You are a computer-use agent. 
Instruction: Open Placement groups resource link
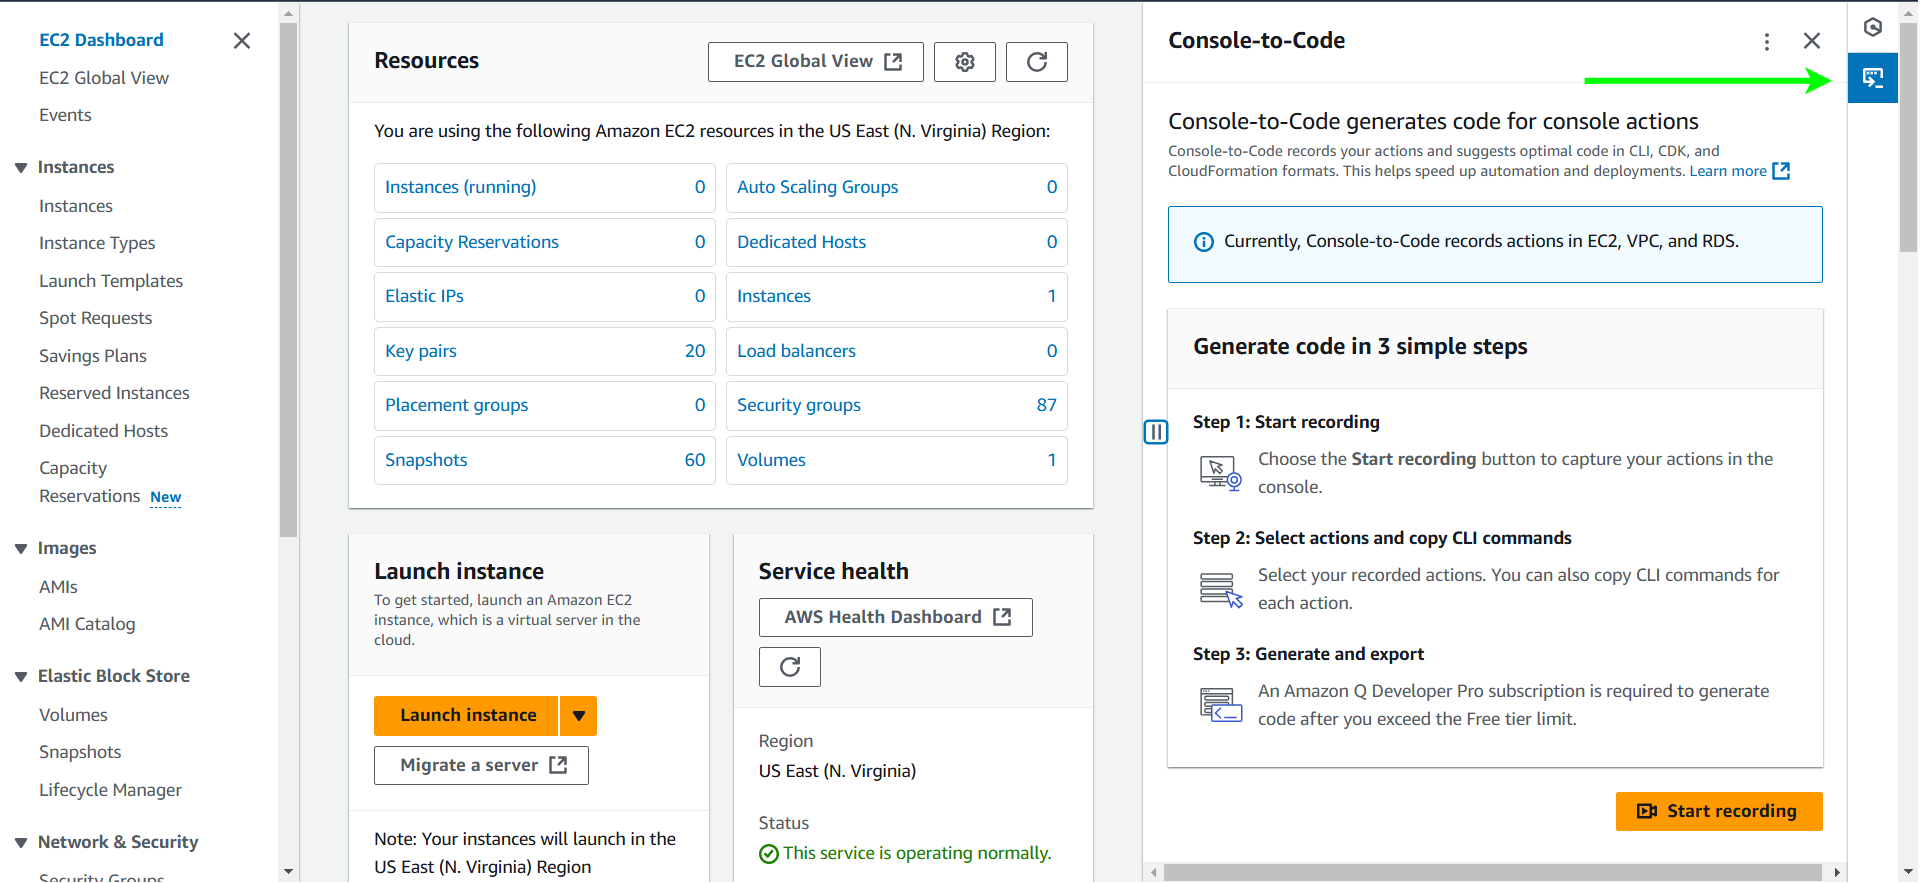tap(457, 405)
